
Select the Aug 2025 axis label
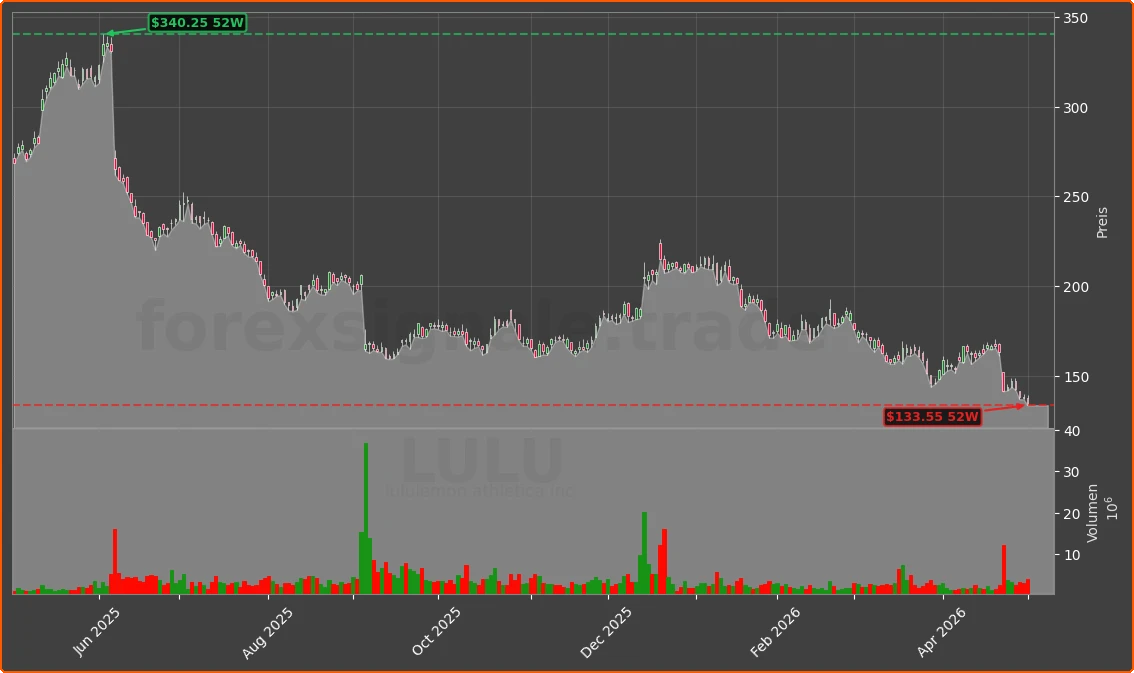point(267,633)
